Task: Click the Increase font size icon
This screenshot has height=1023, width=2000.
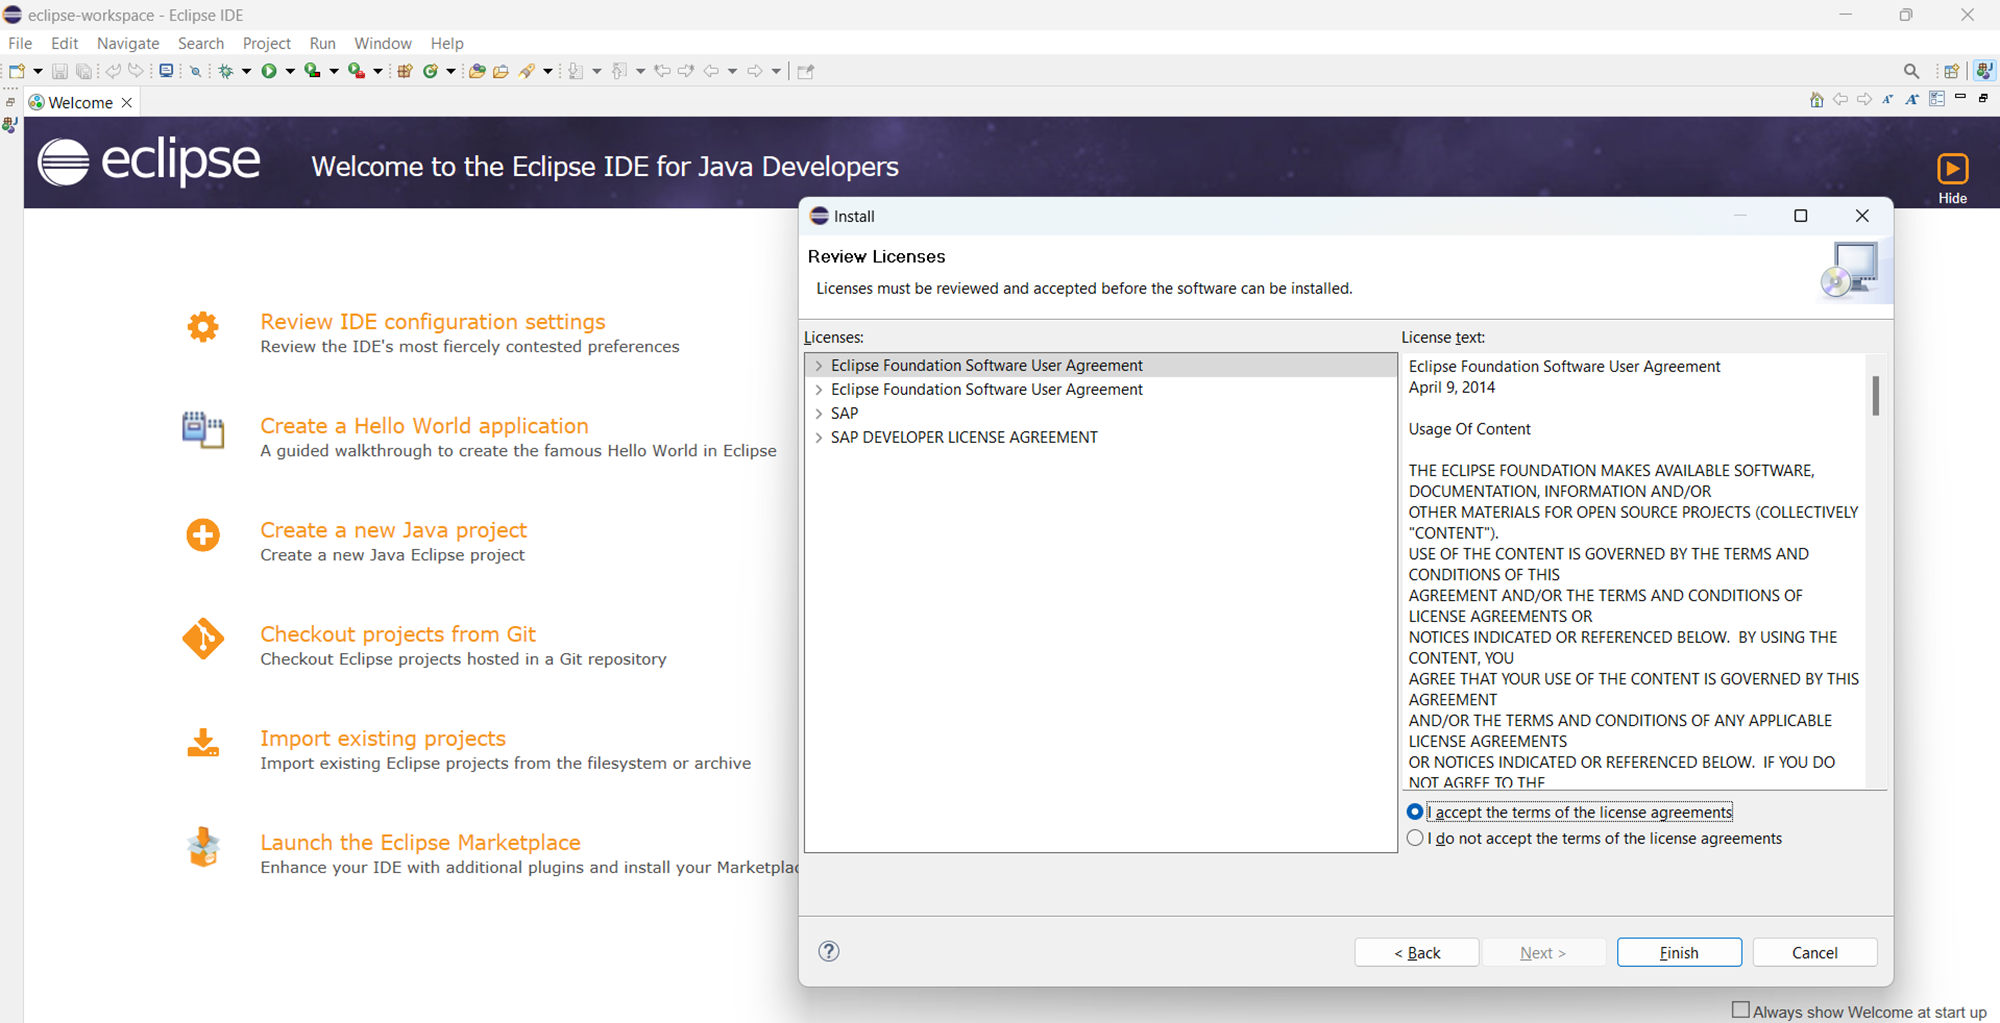Action: (x=1912, y=100)
